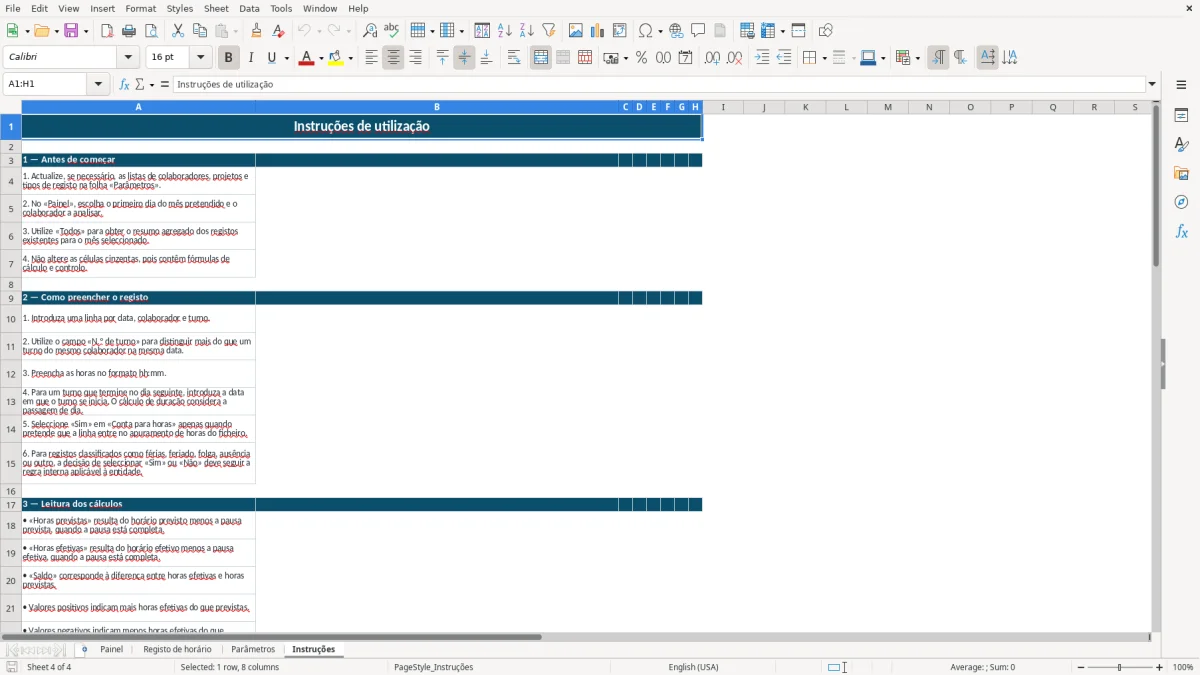This screenshot has height=675, width=1200.
Task: Toggle Print Preview
Action: click(151, 31)
